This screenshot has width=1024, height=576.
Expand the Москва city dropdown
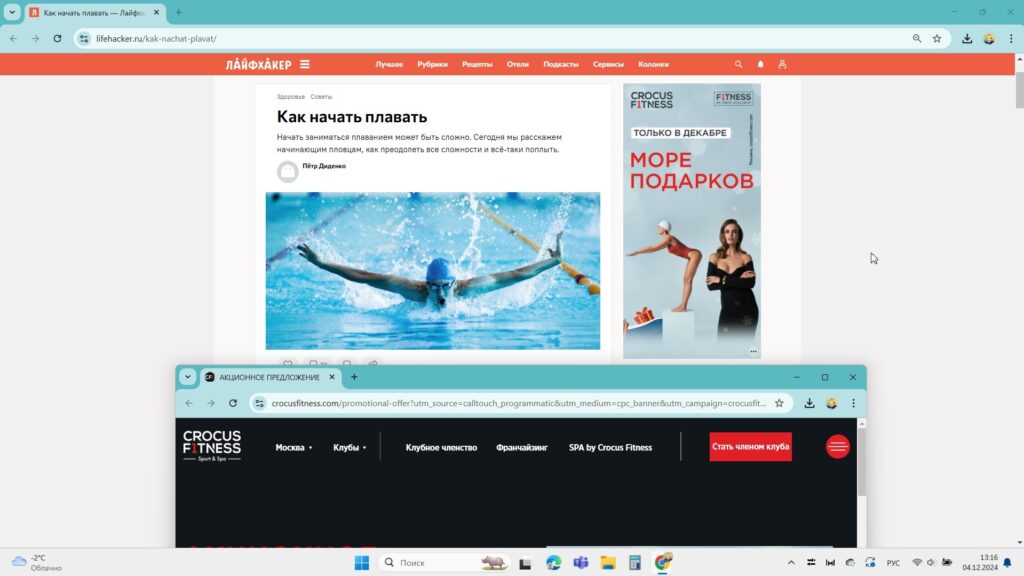(x=294, y=448)
